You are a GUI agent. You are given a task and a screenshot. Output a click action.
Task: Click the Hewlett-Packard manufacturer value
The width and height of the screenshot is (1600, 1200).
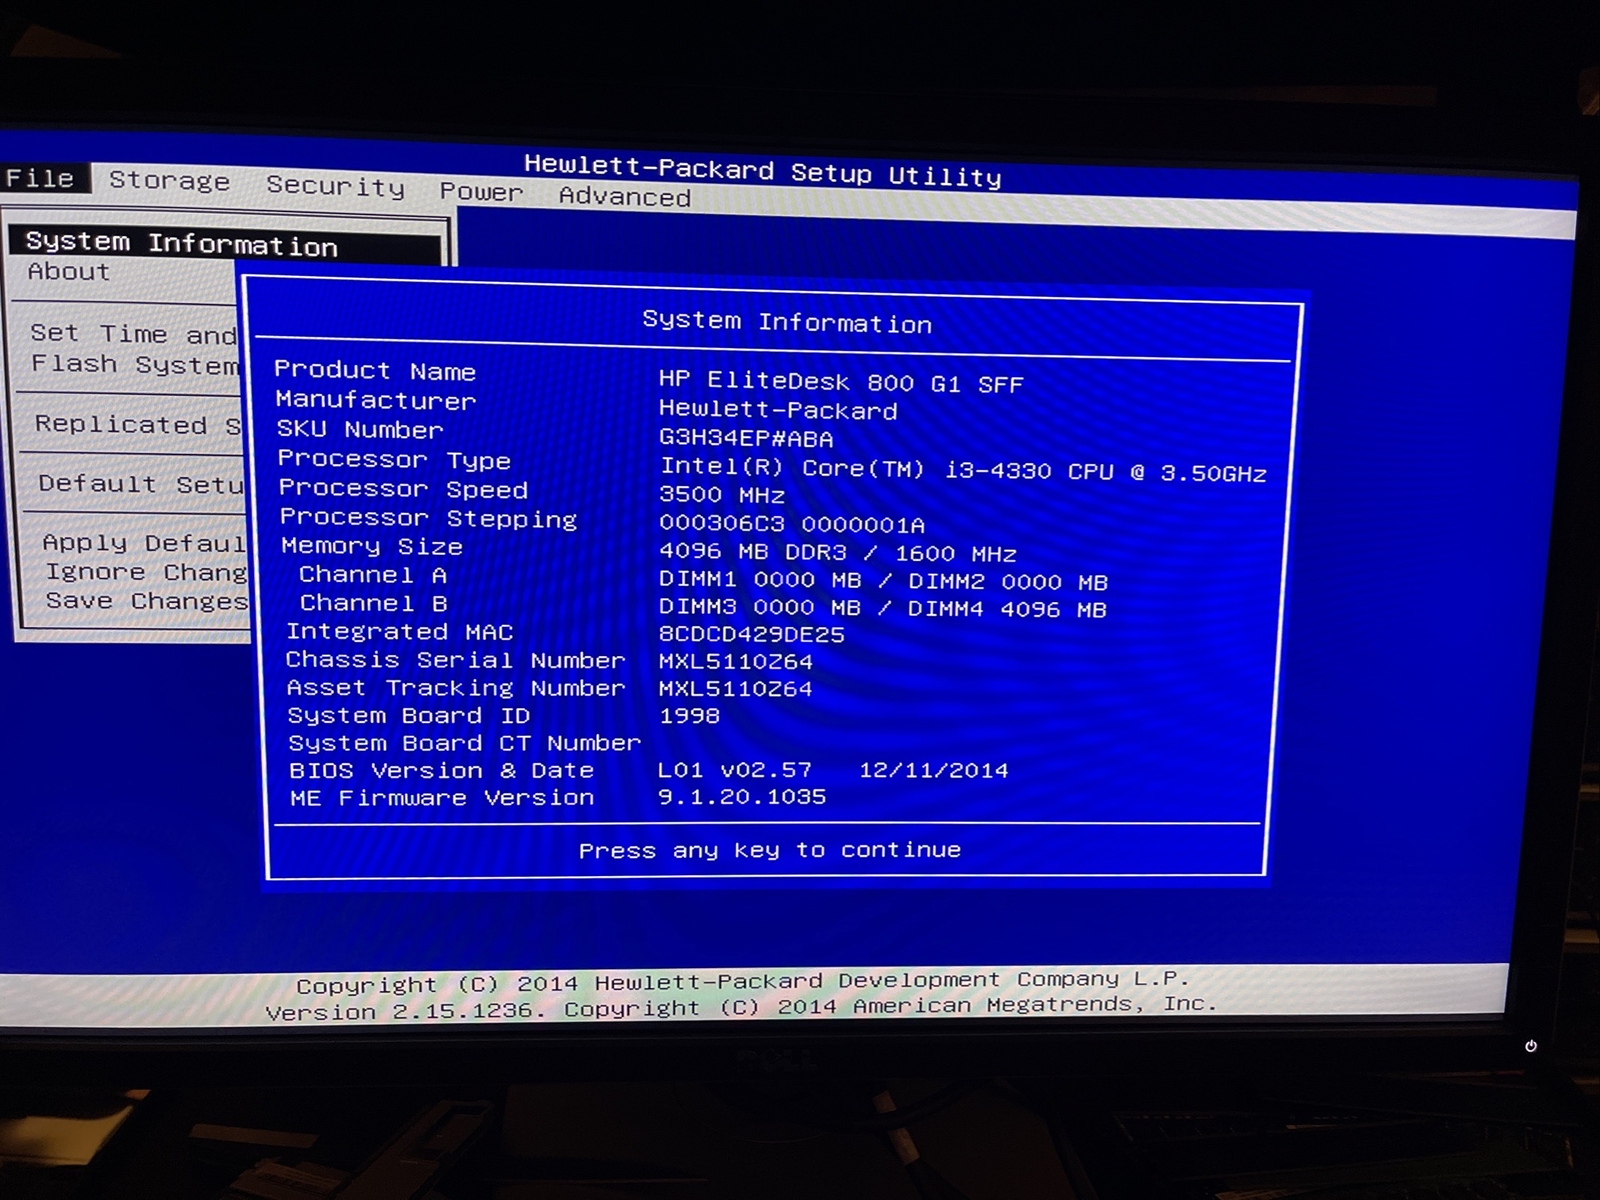click(x=778, y=409)
